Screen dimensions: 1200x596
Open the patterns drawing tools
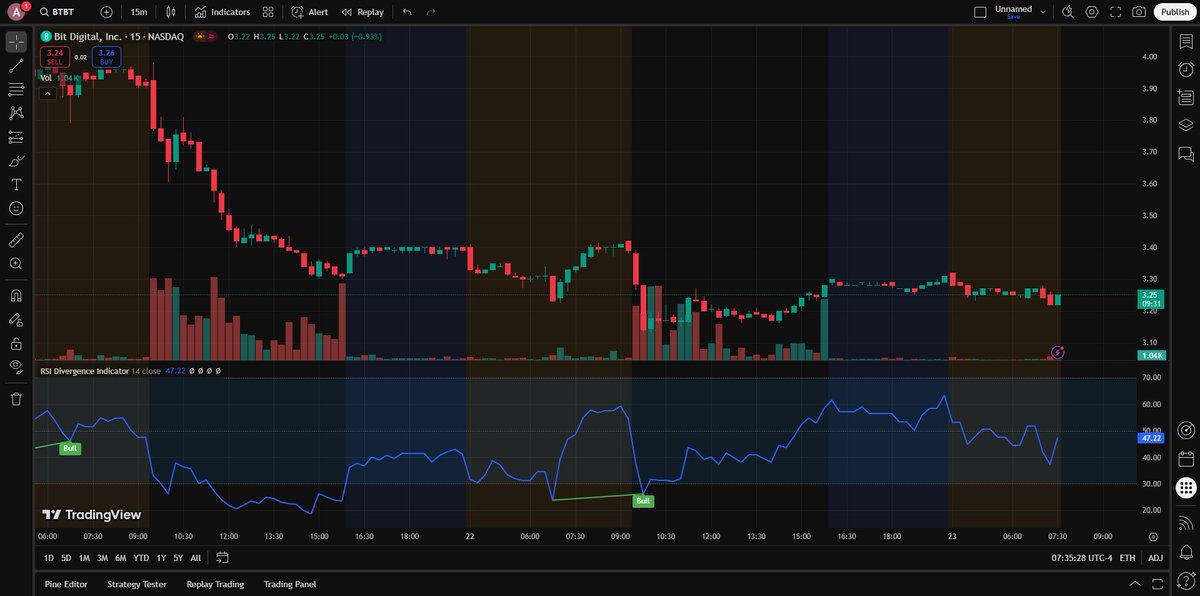click(x=16, y=114)
